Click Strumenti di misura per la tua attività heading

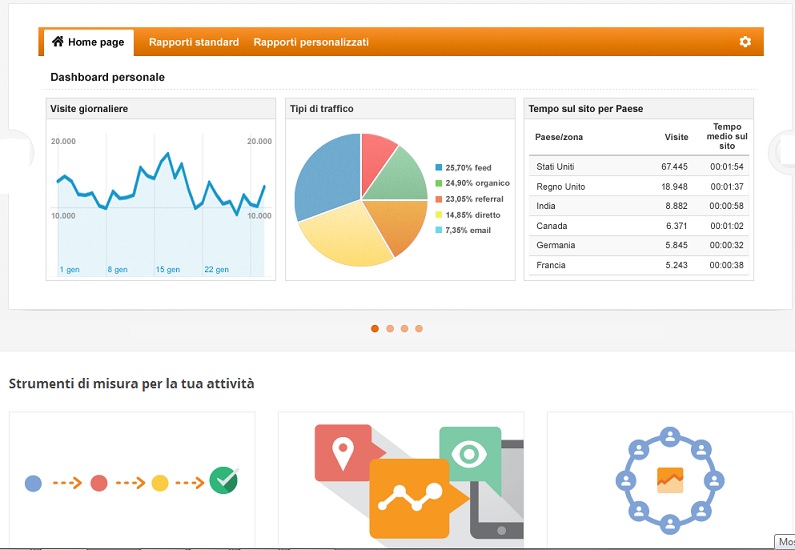click(131, 383)
